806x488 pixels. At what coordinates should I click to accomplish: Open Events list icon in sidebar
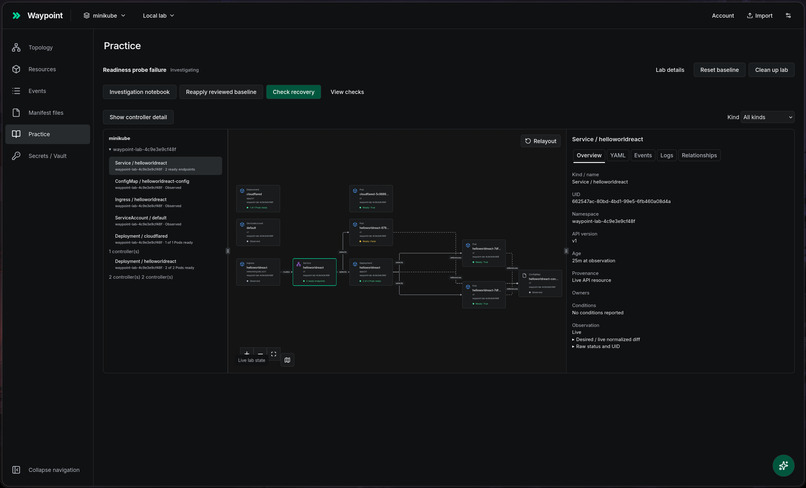click(x=16, y=91)
